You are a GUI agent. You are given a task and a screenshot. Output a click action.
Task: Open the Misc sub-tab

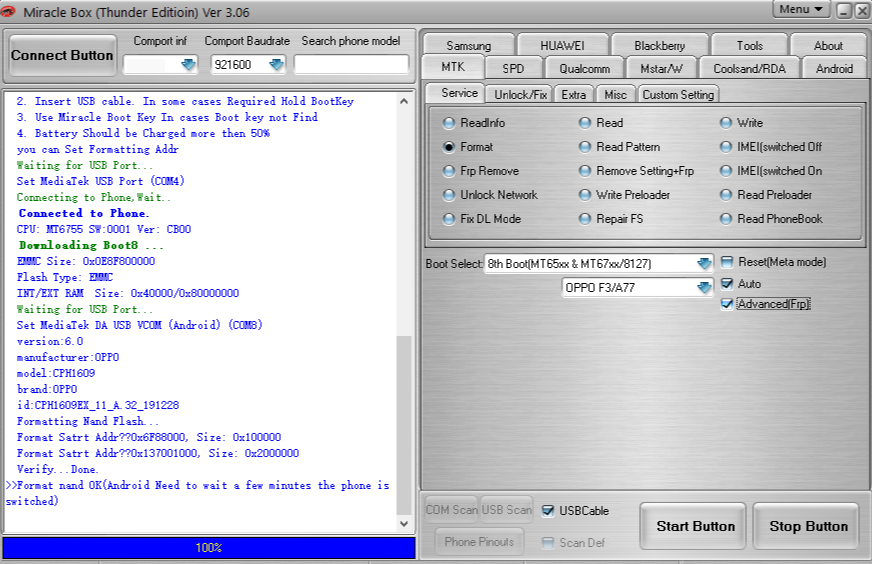(616, 95)
